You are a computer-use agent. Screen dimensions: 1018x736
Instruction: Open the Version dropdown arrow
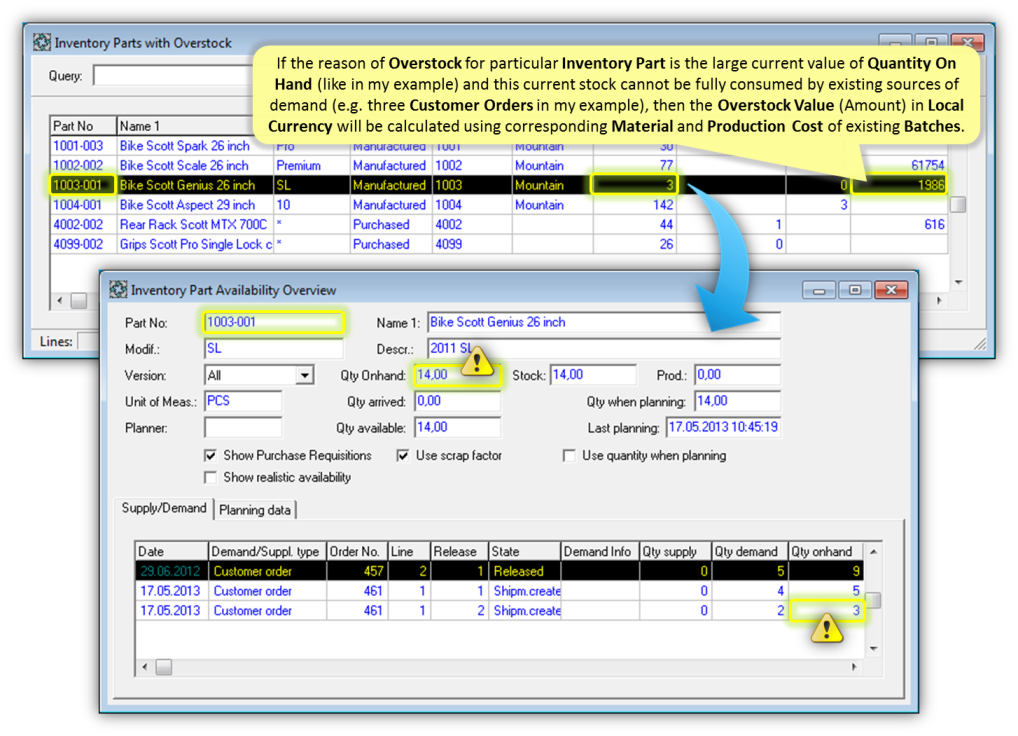coord(304,375)
